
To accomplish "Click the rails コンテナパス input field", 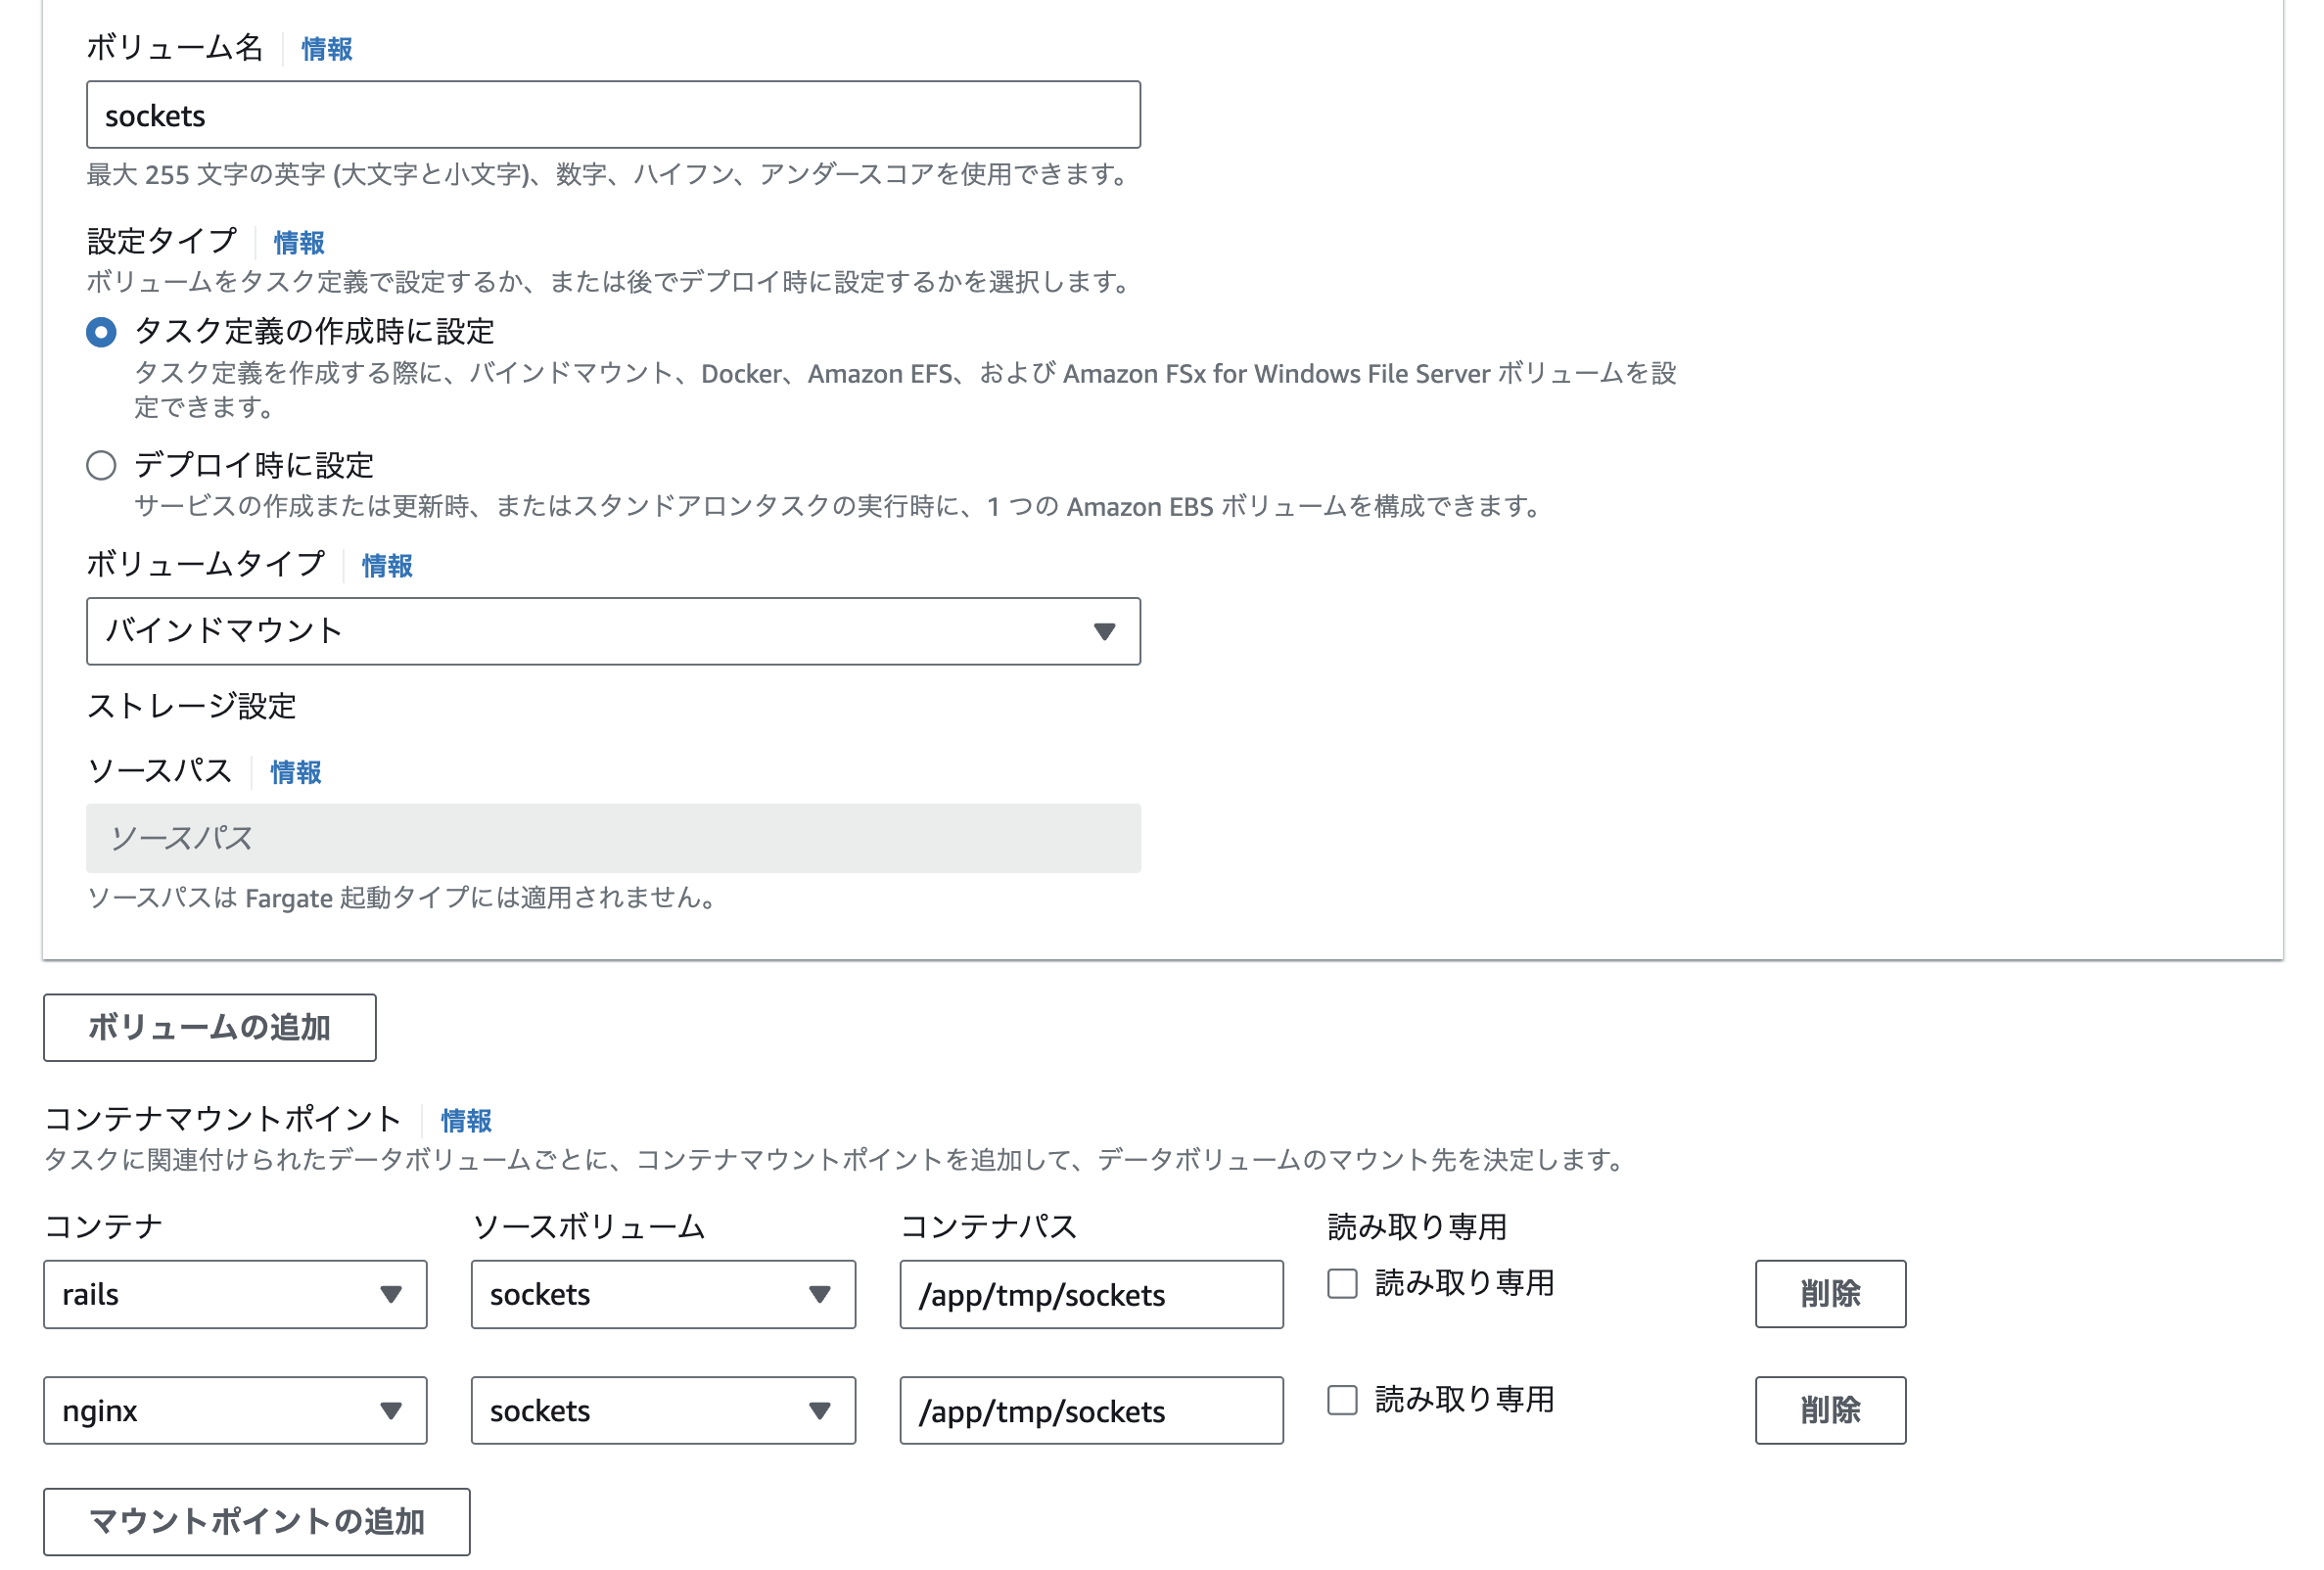I will tap(1091, 1294).
